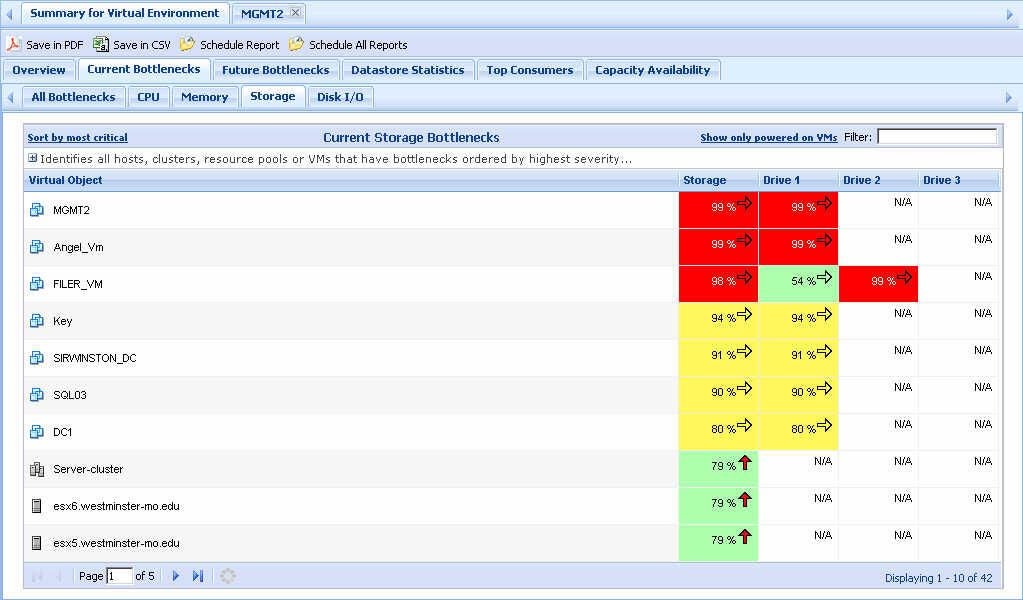Click the VM icon beside Key
Screen dimensions: 1023x600
click(x=37, y=321)
